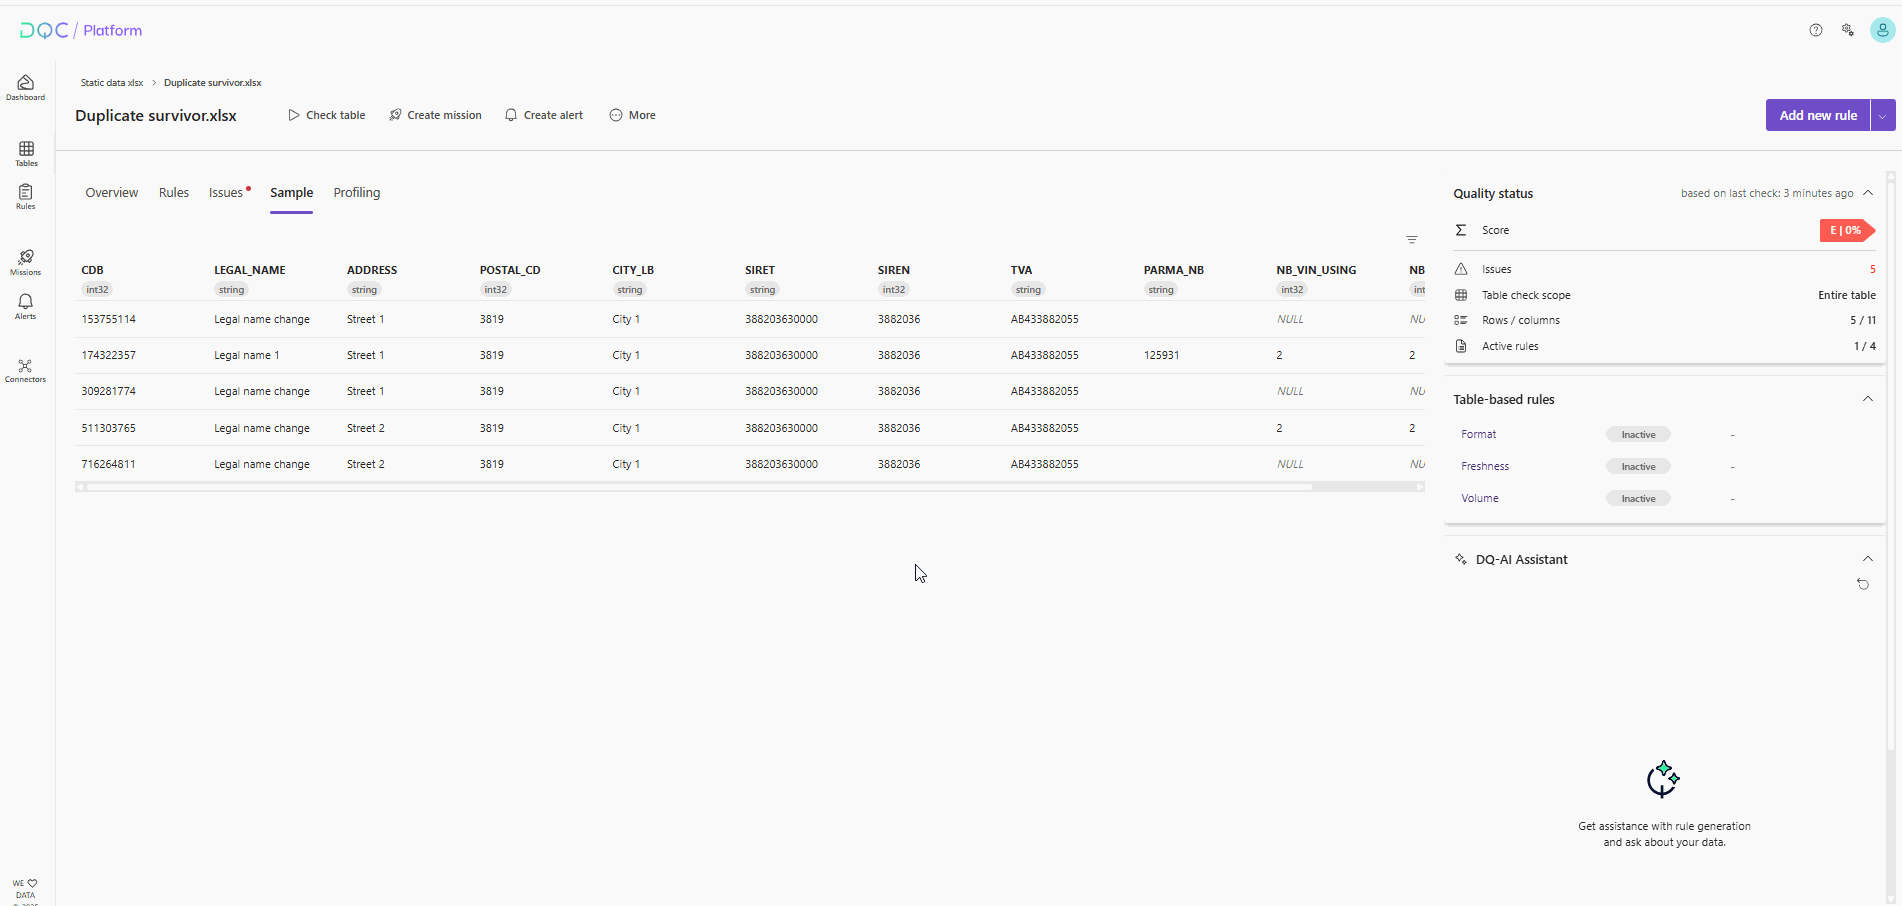The width and height of the screenshot is (1902, 906).
Task: Open the Static data xlsx breadcrumb
Action: click(x=112, y=83)
